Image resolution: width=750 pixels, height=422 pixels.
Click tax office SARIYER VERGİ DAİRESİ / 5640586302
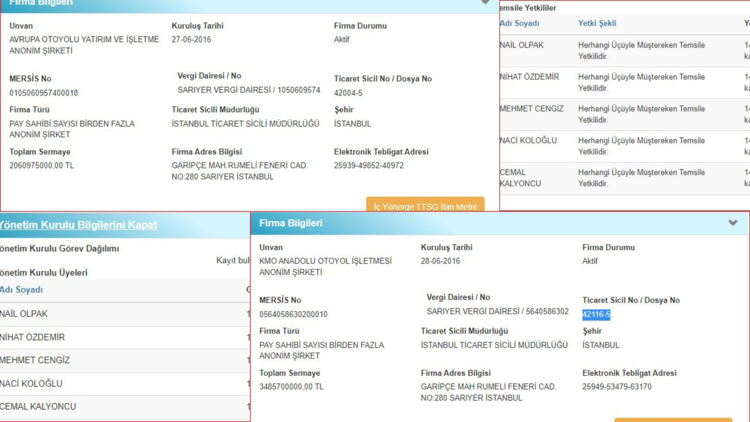pyautogui.click(x=497, y=311)
